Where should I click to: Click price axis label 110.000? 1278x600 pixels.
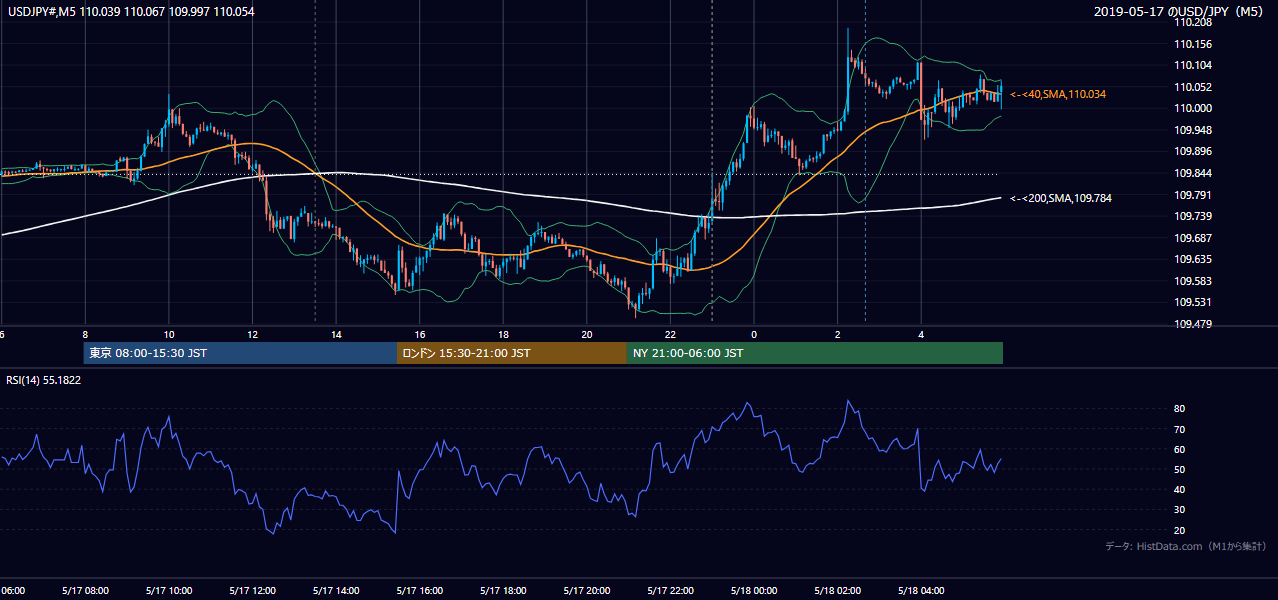(x=1194, y=108)
